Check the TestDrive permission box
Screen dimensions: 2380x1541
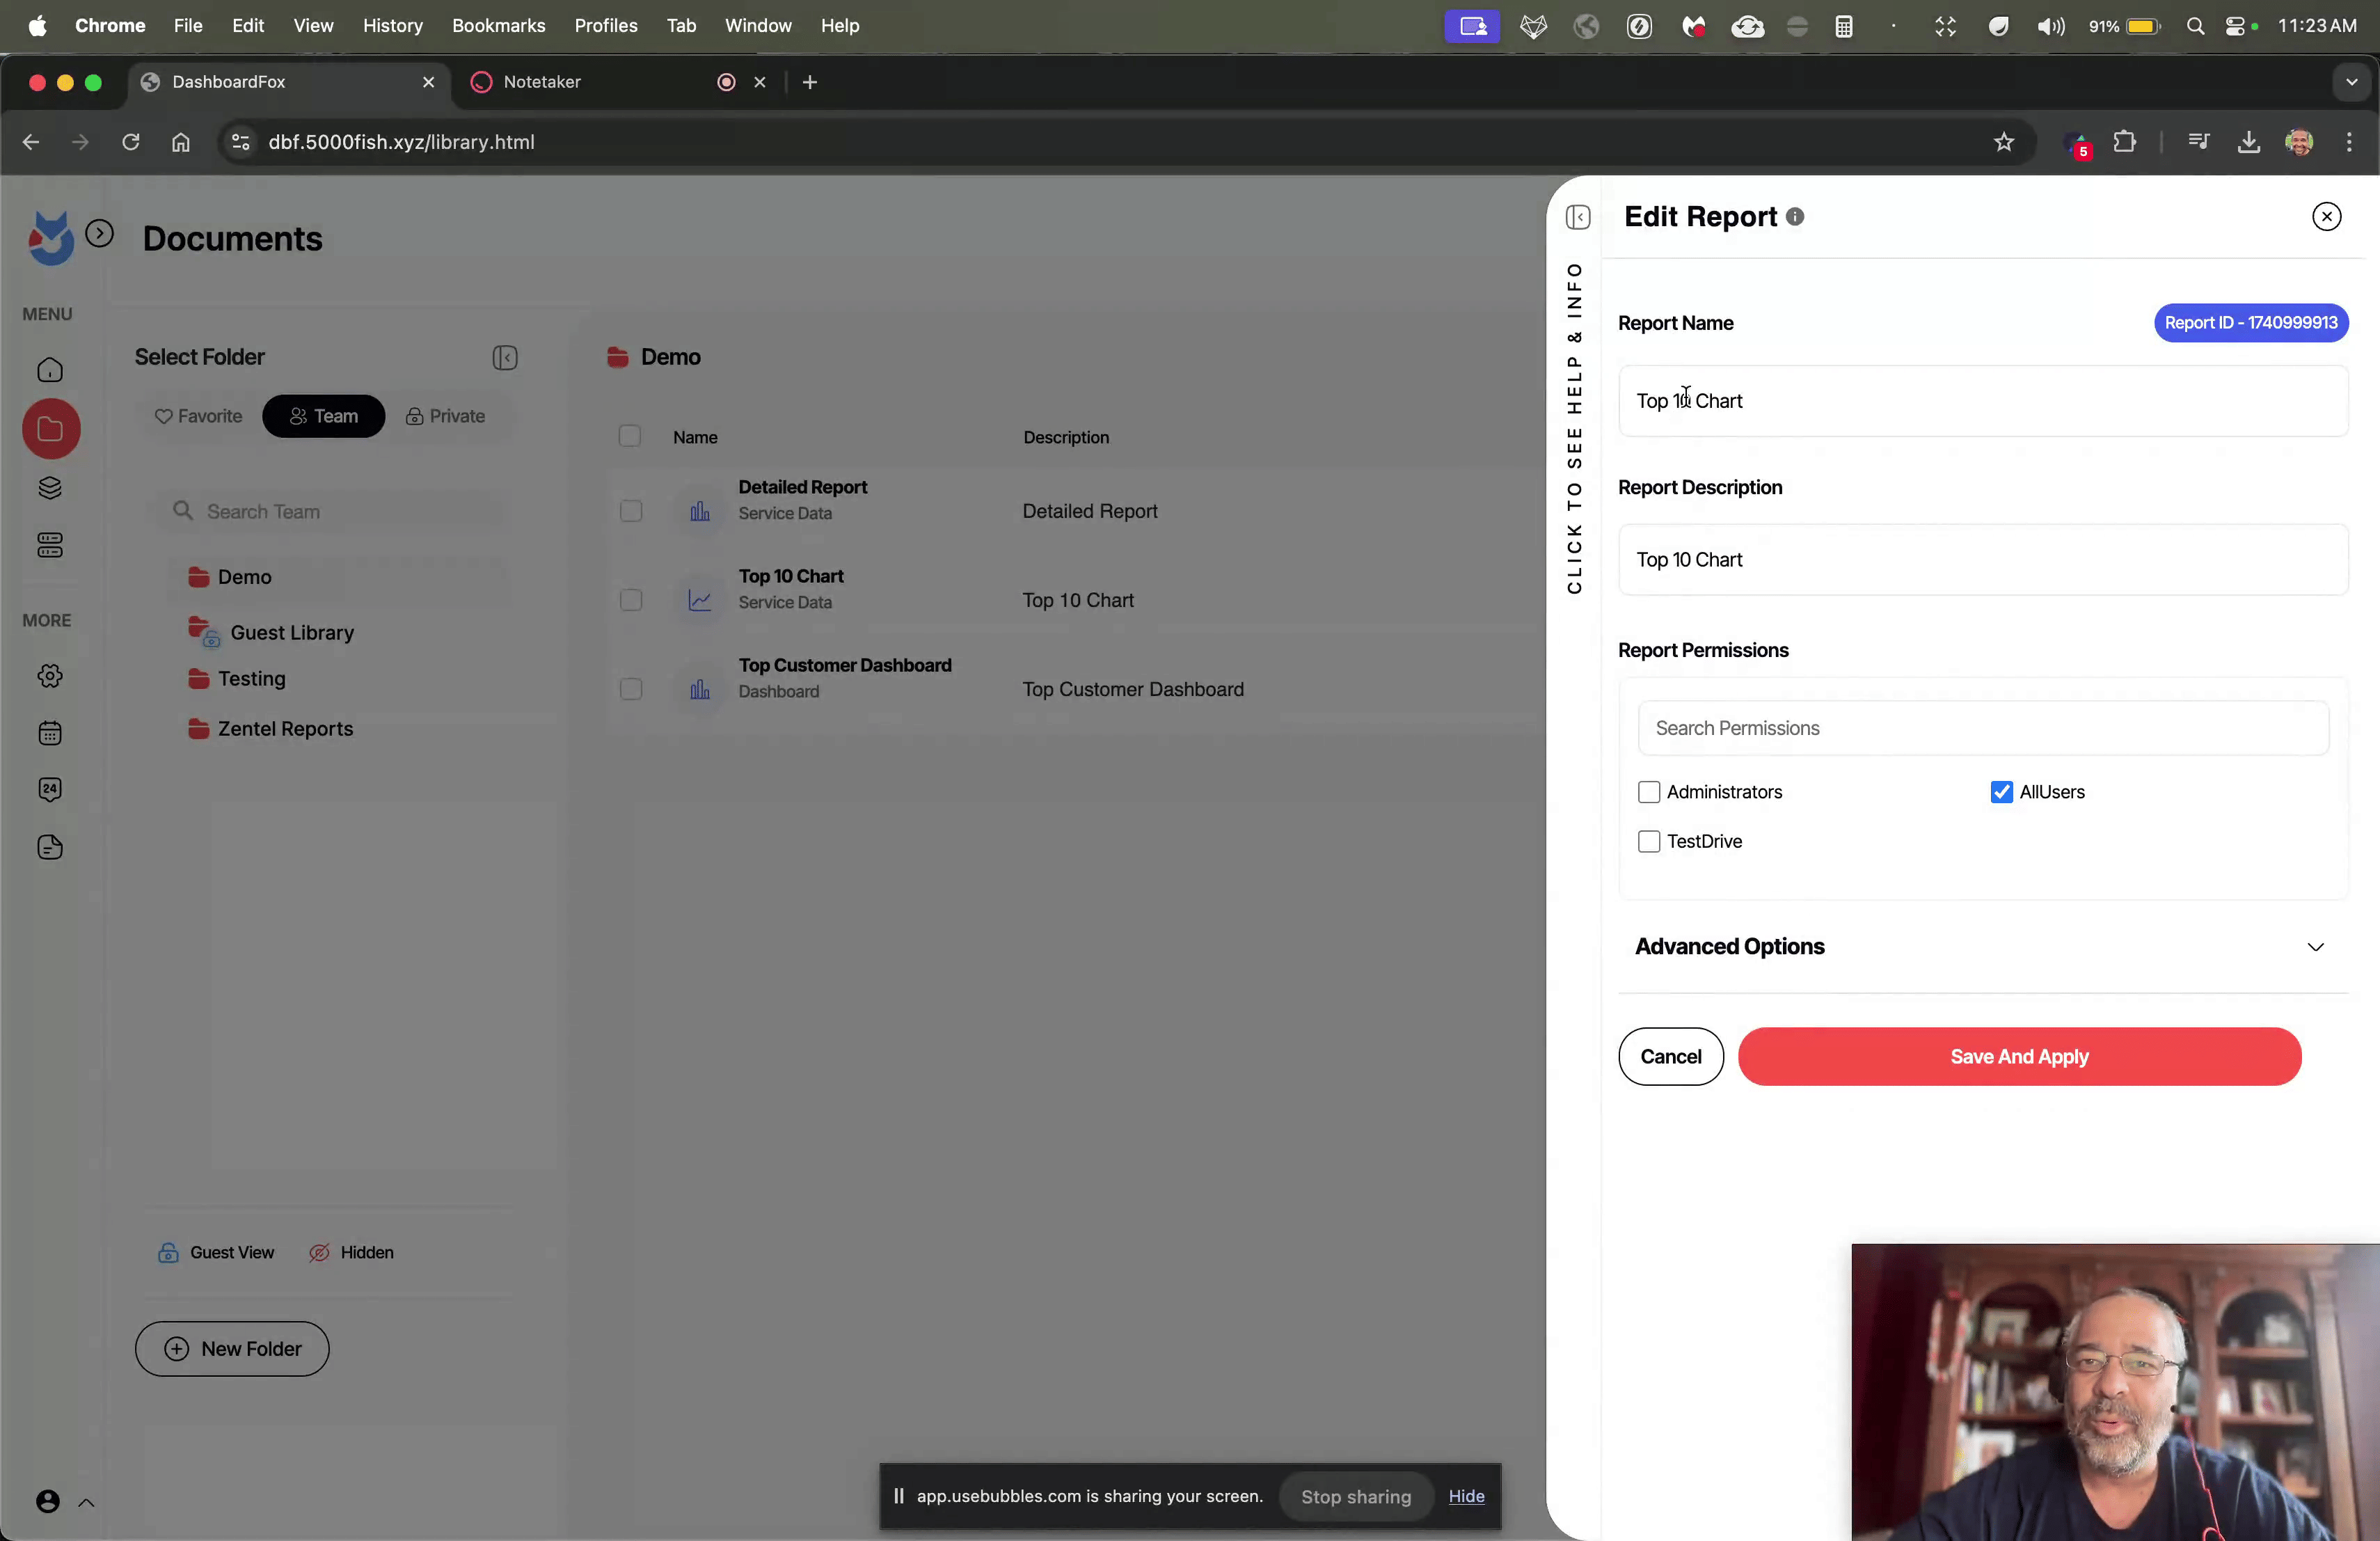click(1649, 842)
